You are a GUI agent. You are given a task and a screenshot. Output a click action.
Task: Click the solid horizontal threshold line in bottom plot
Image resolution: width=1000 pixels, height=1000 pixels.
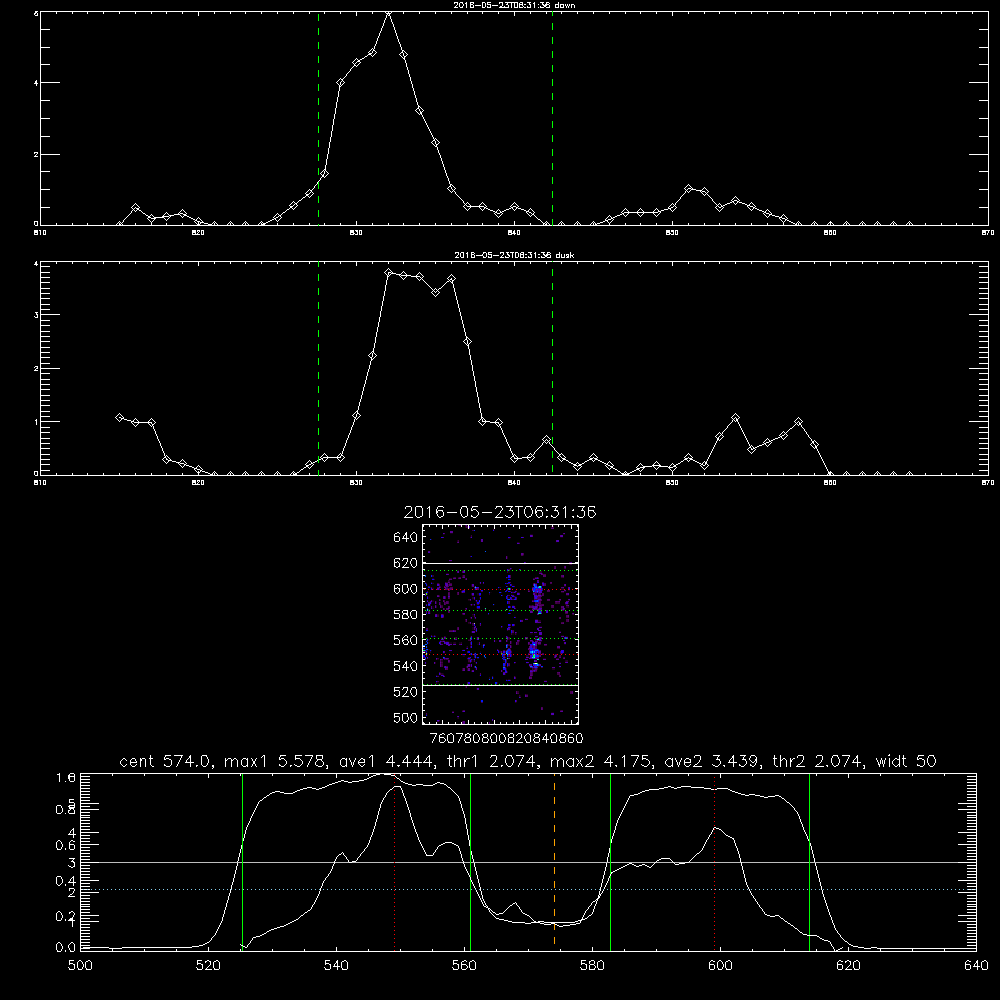click(x=528, y=862)
